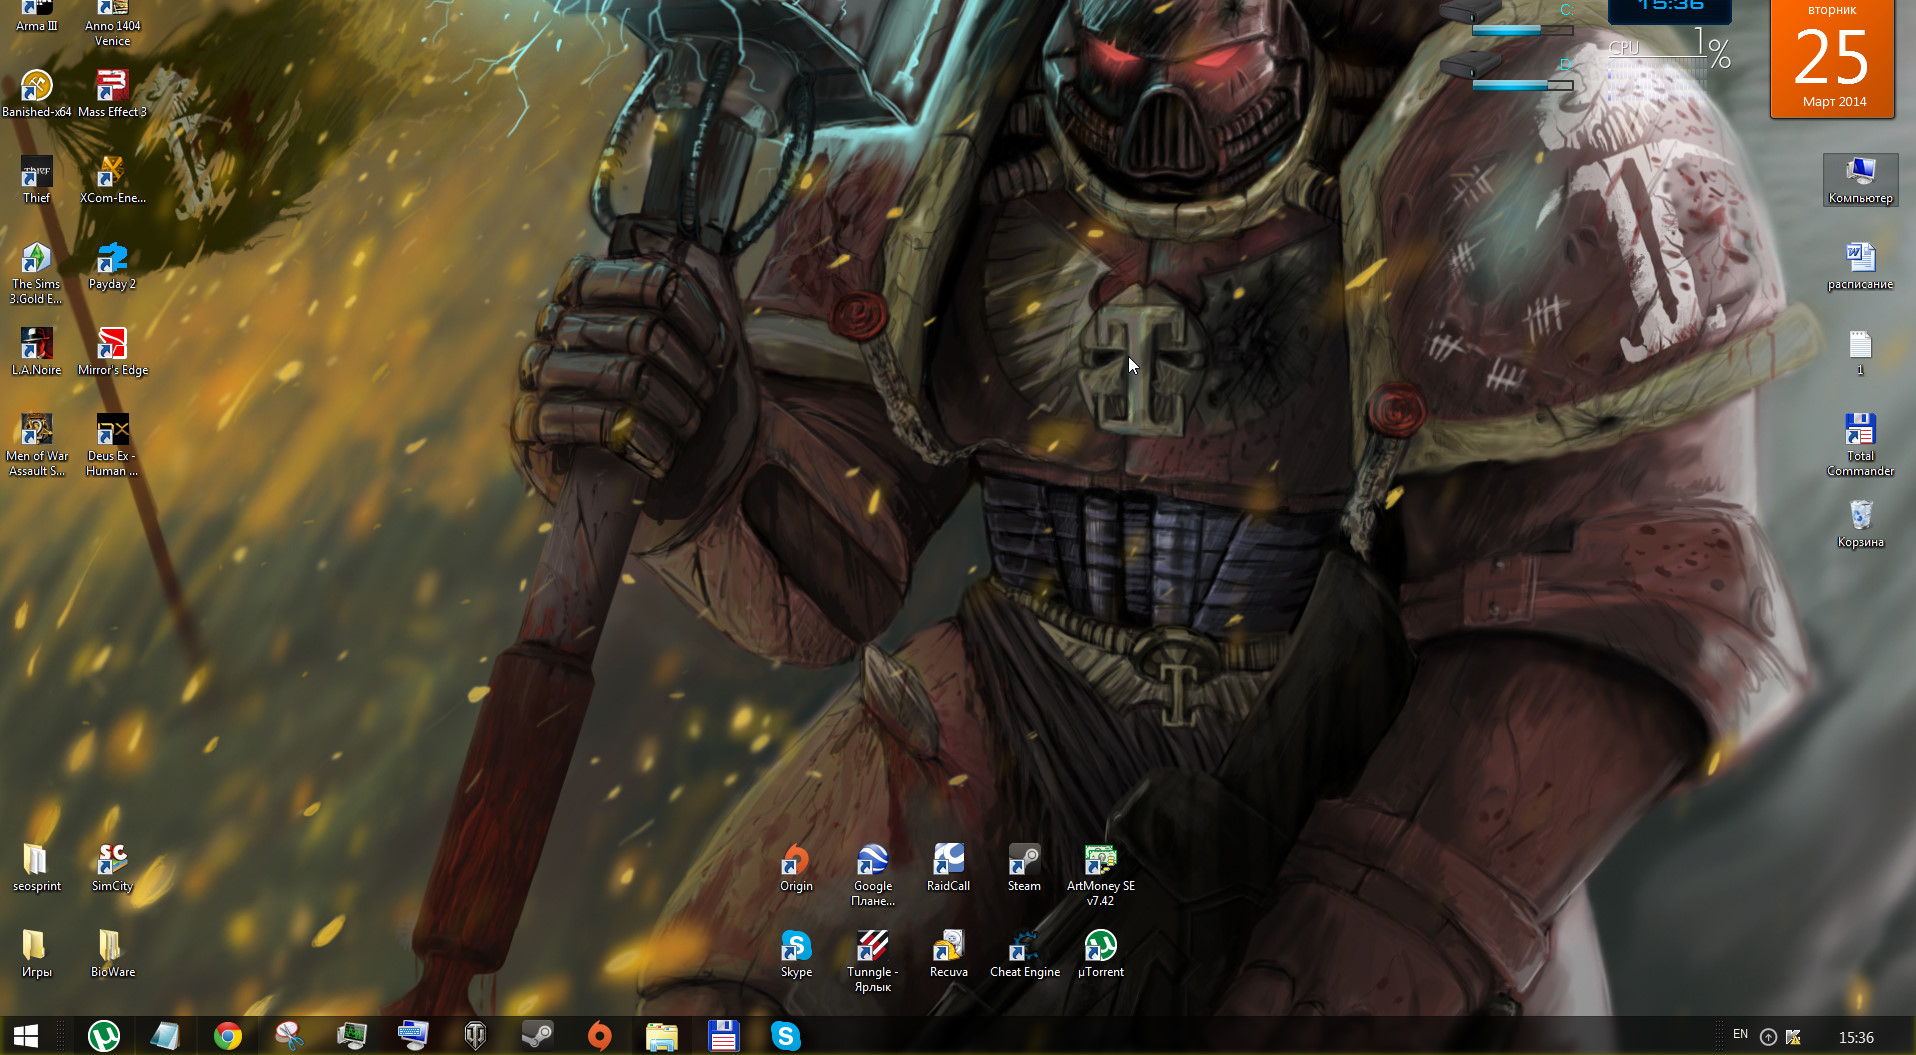
Task: Click the D: drive gadget icon
Action: tap(1472, 66)
